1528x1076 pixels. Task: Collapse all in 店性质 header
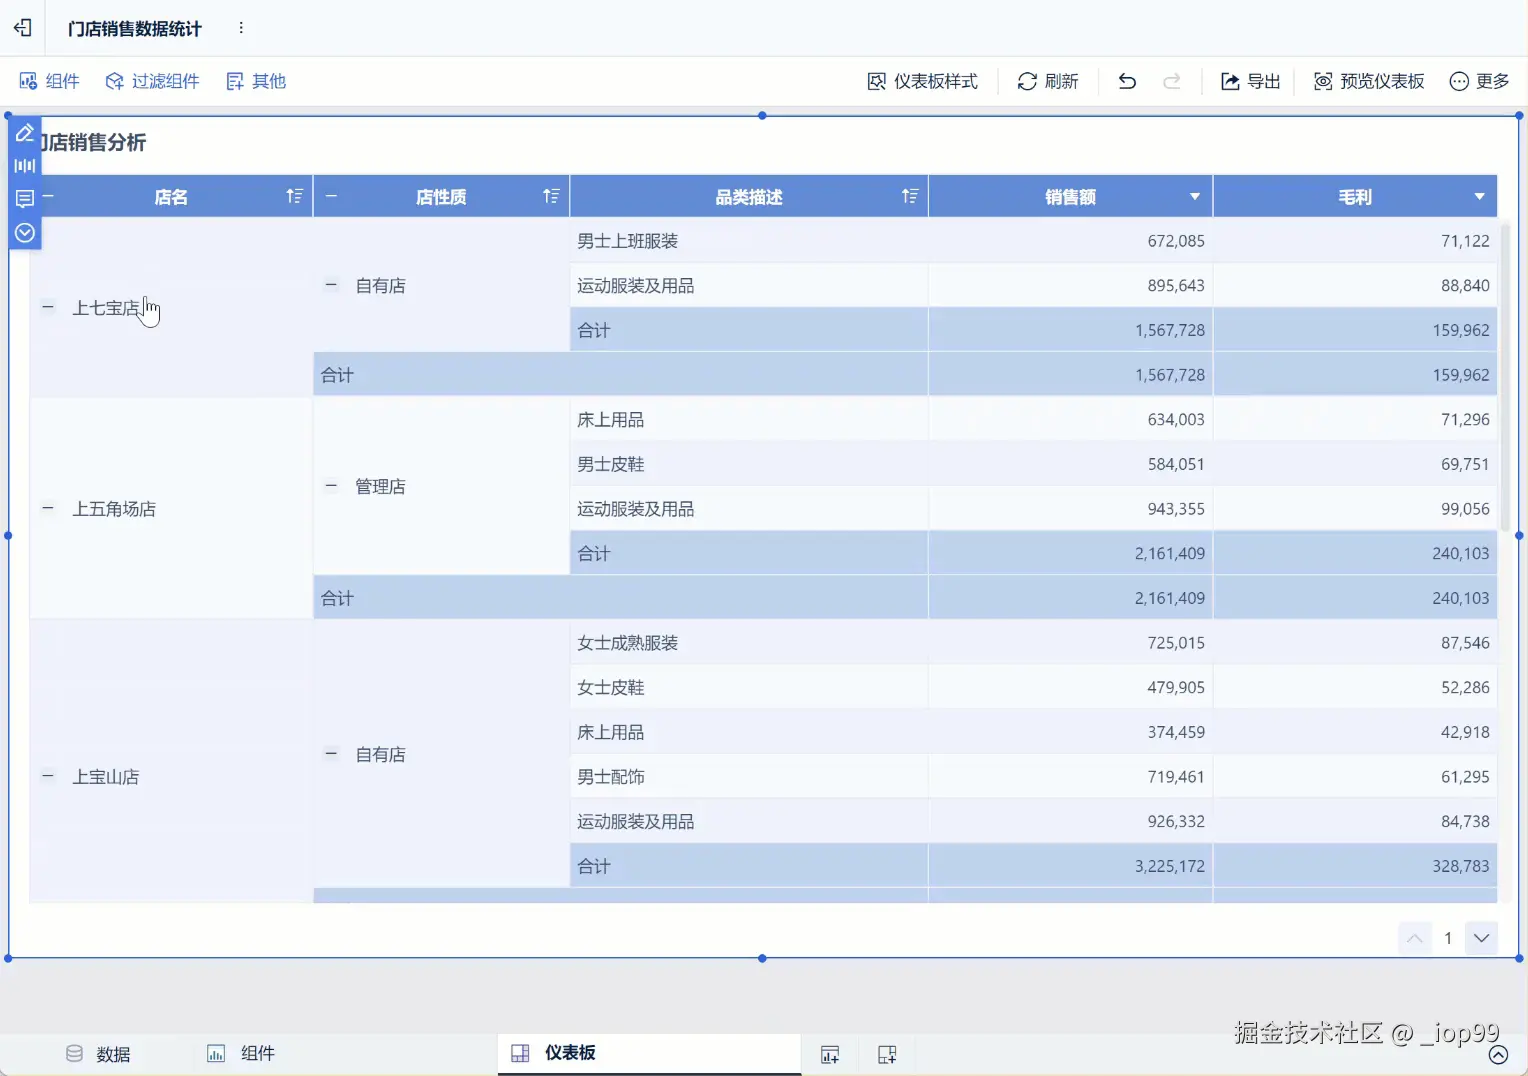pos(331,196)
